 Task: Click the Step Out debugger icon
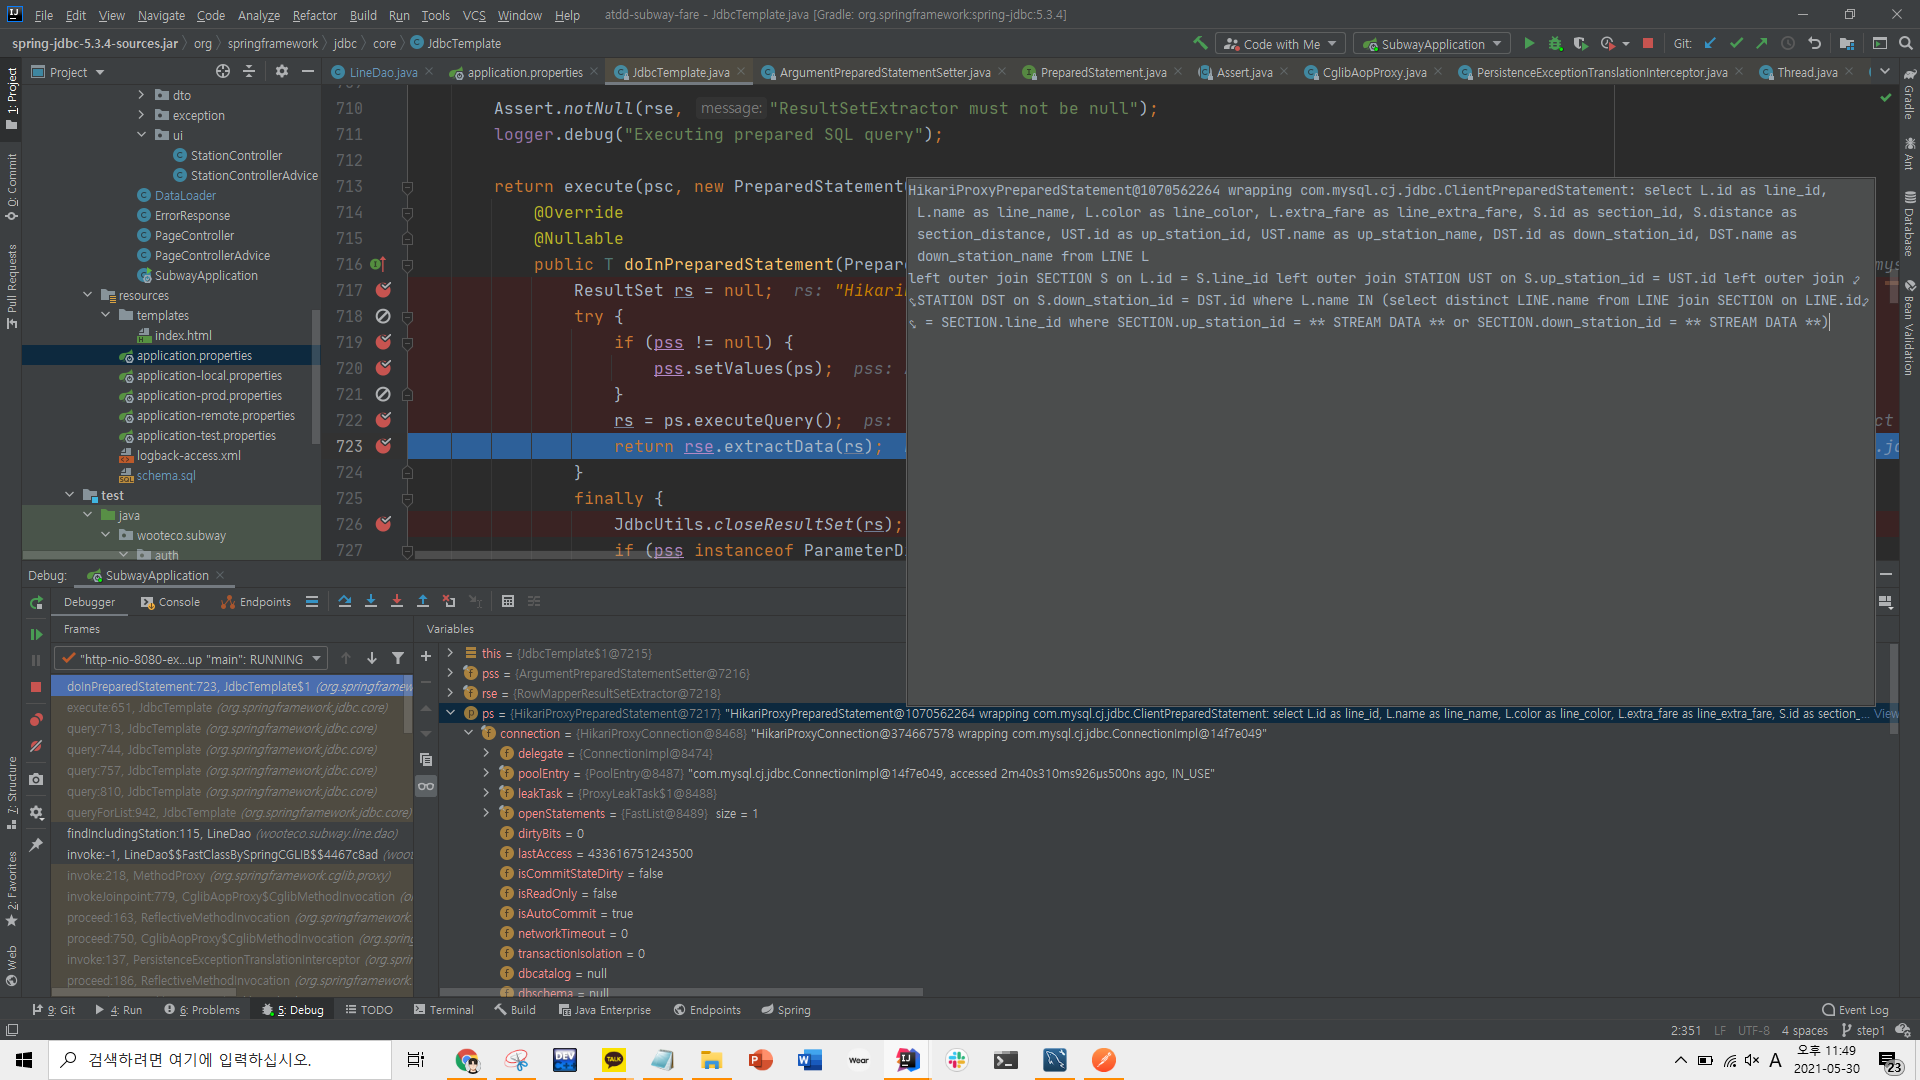(x=423, y=601)
